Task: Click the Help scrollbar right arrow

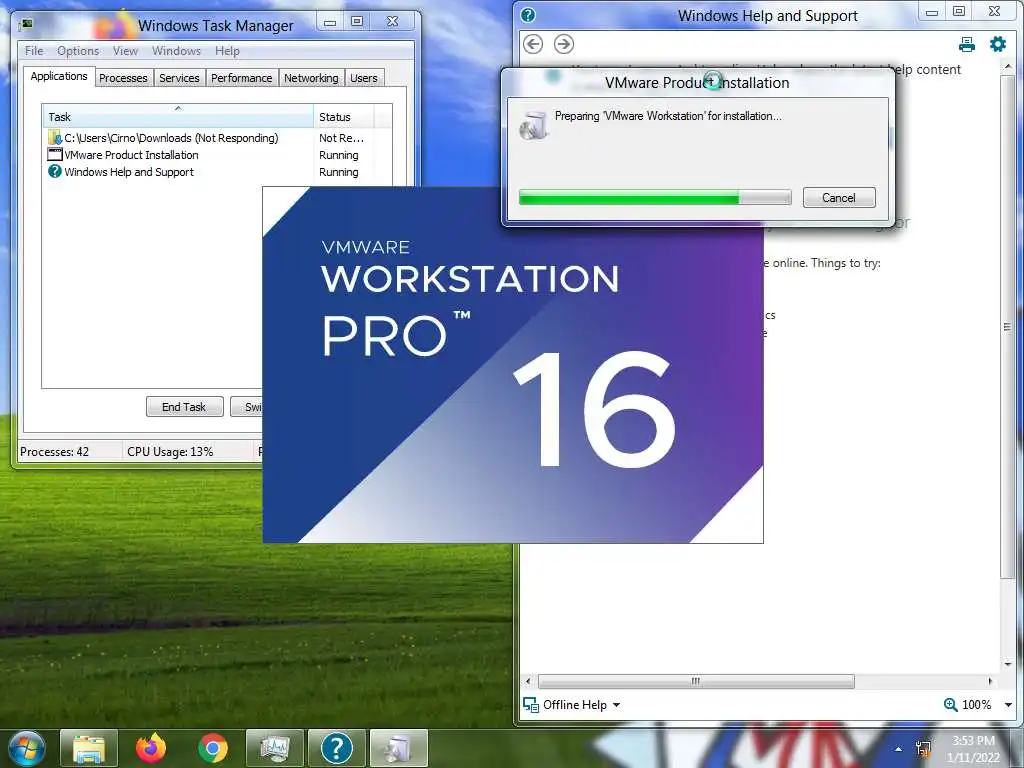Action: (x=991, y=681)
